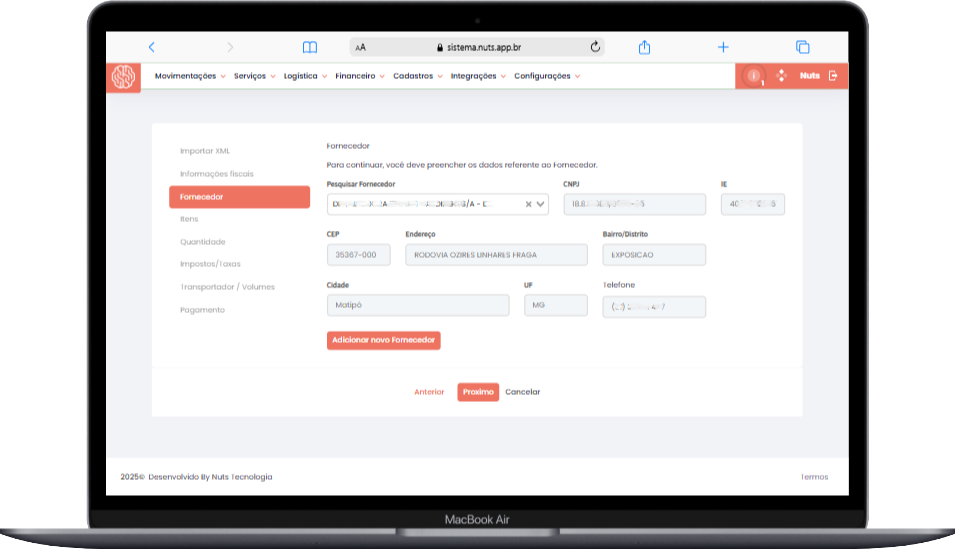Image resolution: width=955 pixels, height=549 pixels.
Task: Click the Cancelar link
Action: (522, 392)
